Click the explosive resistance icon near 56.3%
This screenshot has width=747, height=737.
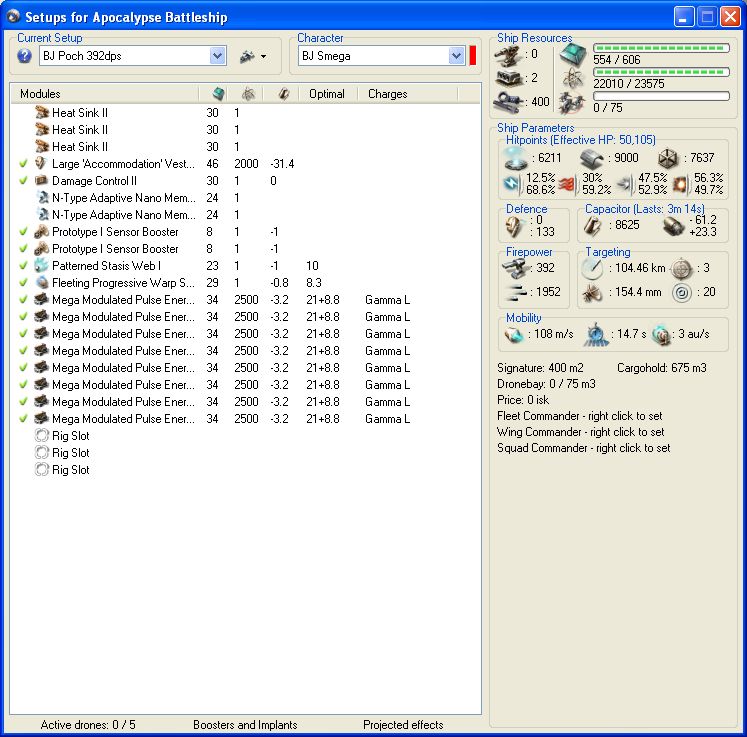click(680, 183)
